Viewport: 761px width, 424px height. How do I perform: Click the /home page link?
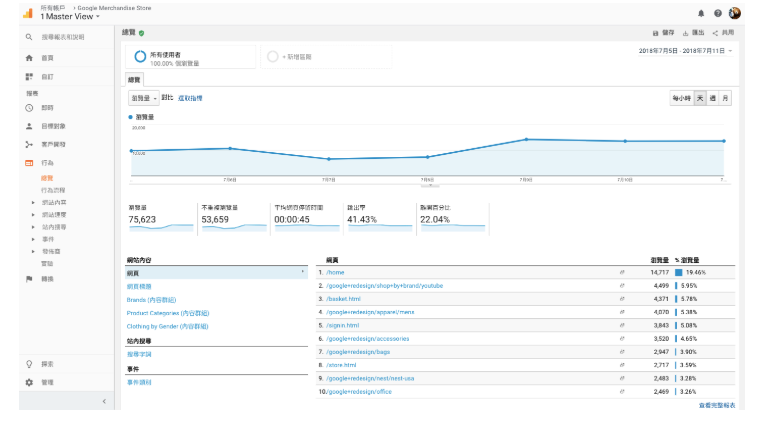pos(335,273)
